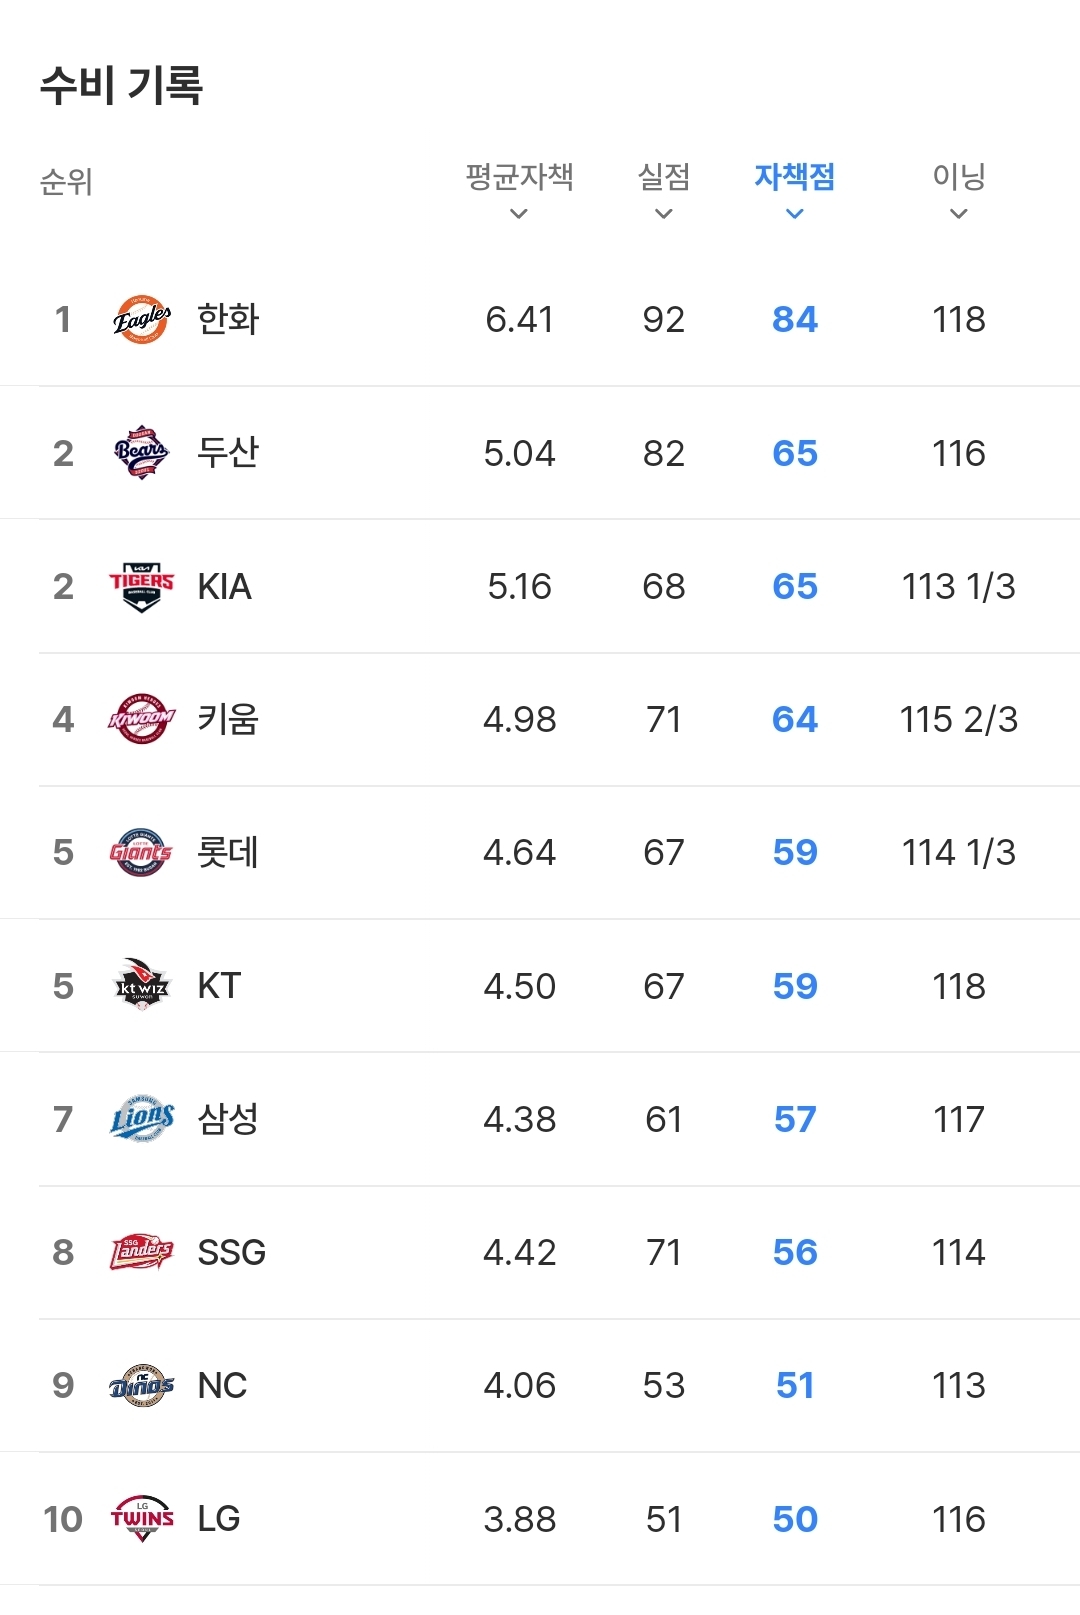Click the 삼성 team name
Viewport: 1080px width, 1615px height.
[x=228, y=1119]
